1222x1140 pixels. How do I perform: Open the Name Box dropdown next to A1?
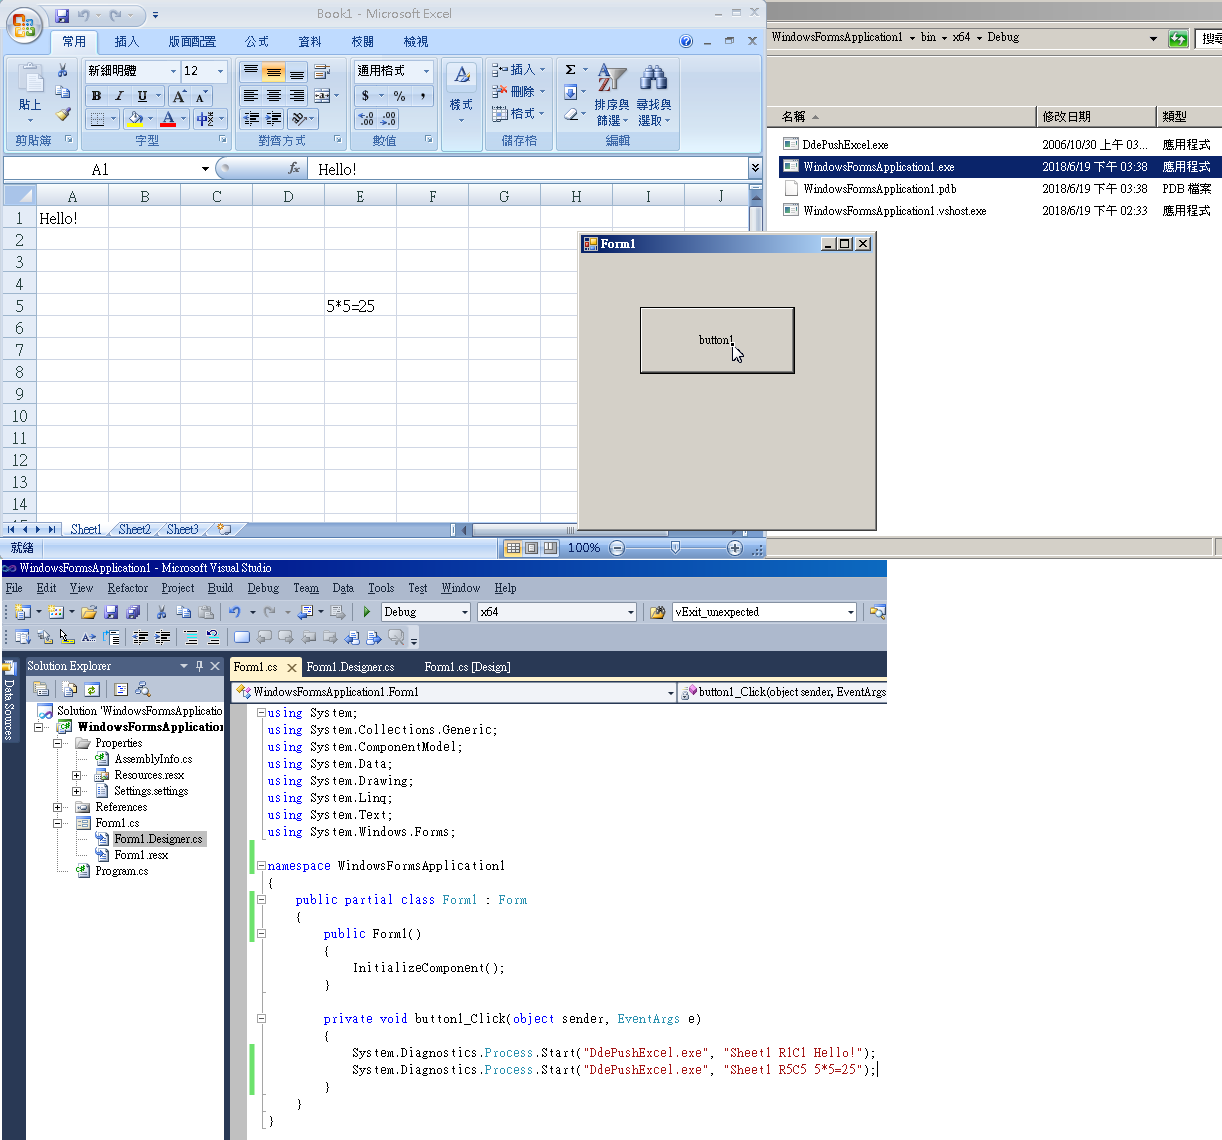(205, 169)
